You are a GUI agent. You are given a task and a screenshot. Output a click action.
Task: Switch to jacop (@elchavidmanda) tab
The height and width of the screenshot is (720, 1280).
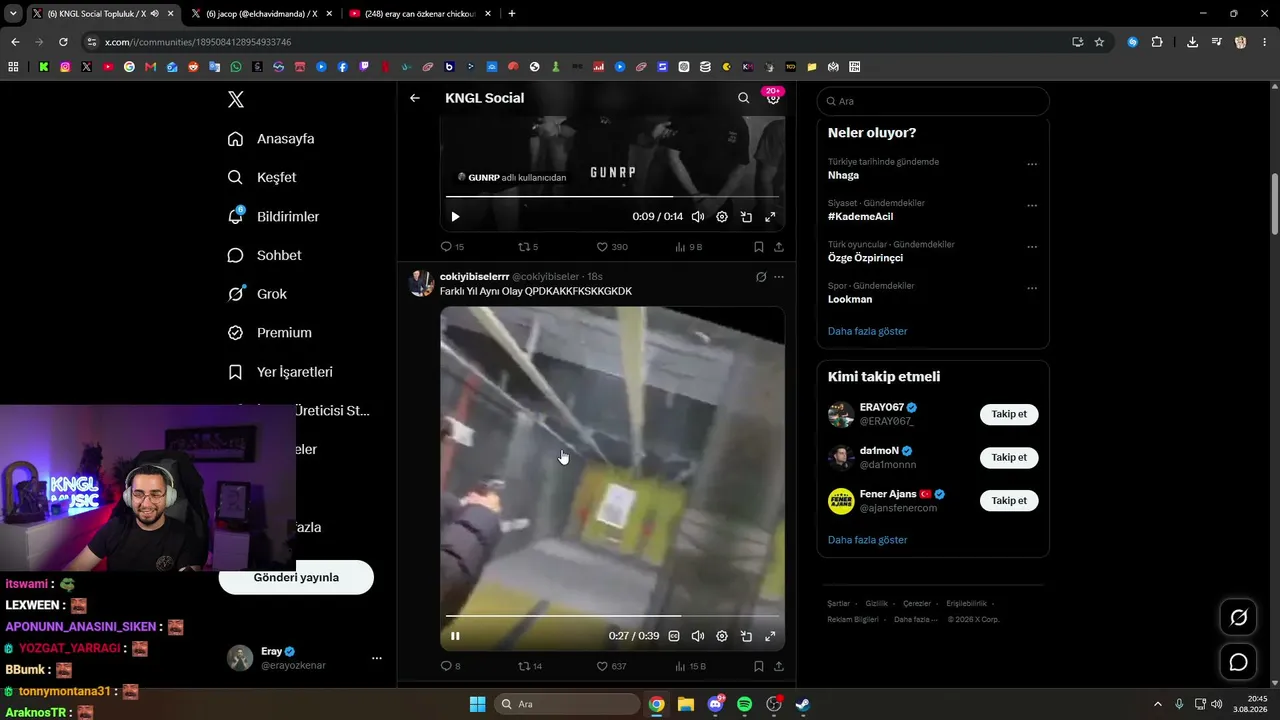[x=262, y=14]
